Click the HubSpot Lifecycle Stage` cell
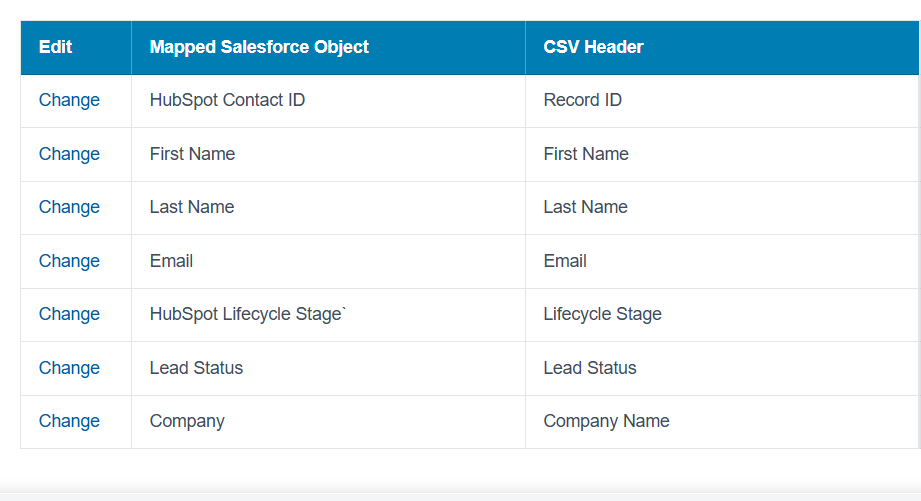The image size is (921, 501). [x=247, y=314]
